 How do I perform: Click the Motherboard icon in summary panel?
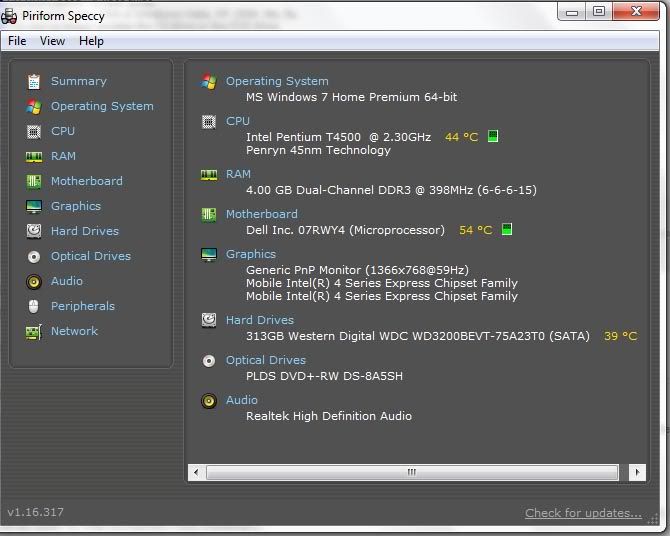tap(209, 214)
